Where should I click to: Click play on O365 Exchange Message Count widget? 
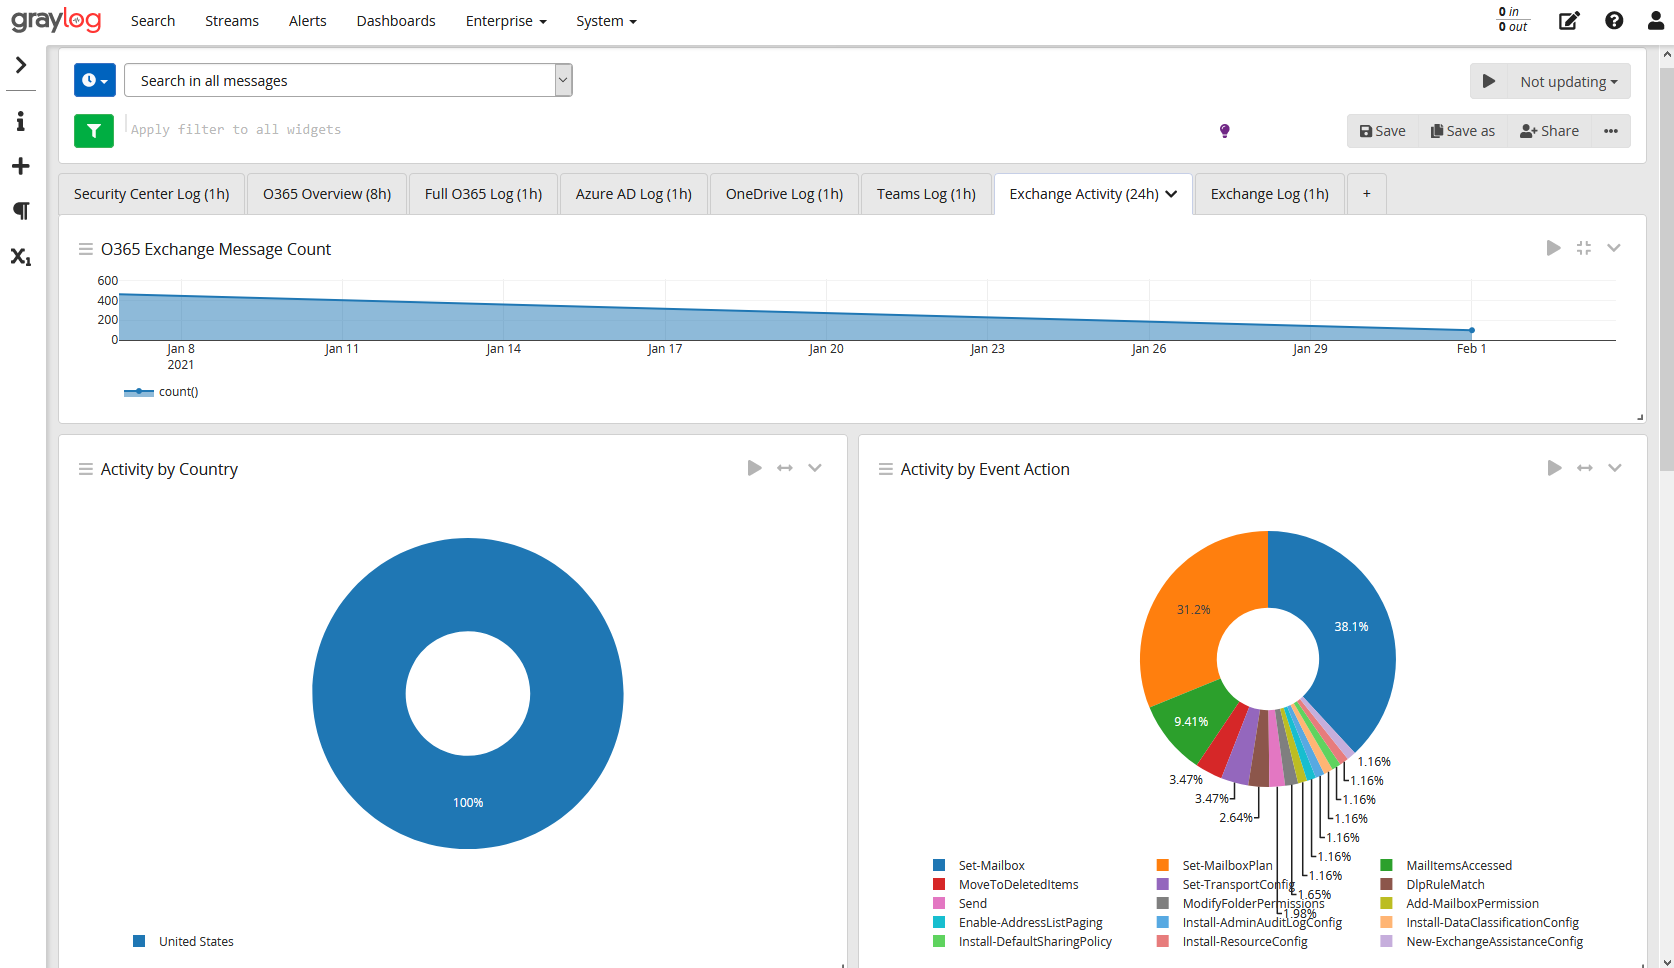(1553, 248)
